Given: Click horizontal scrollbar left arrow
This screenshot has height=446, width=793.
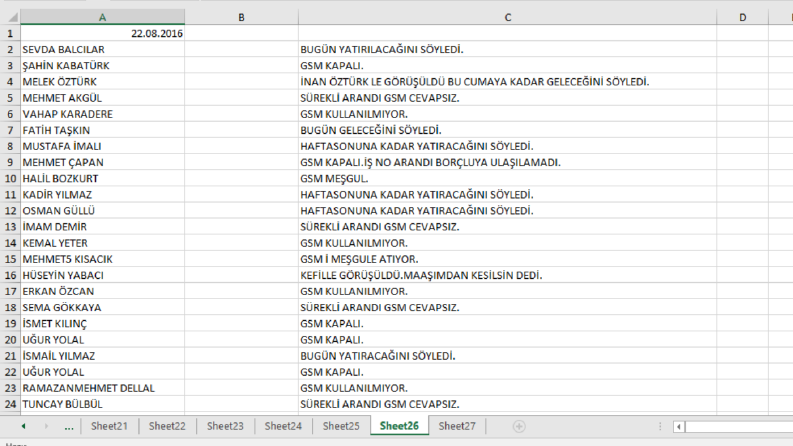Looking at the screenshot, I should 679,427.
